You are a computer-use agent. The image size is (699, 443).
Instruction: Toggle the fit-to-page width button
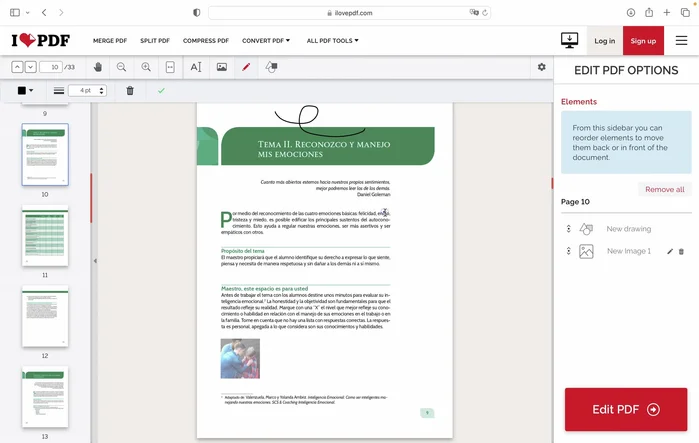(170, 67)
